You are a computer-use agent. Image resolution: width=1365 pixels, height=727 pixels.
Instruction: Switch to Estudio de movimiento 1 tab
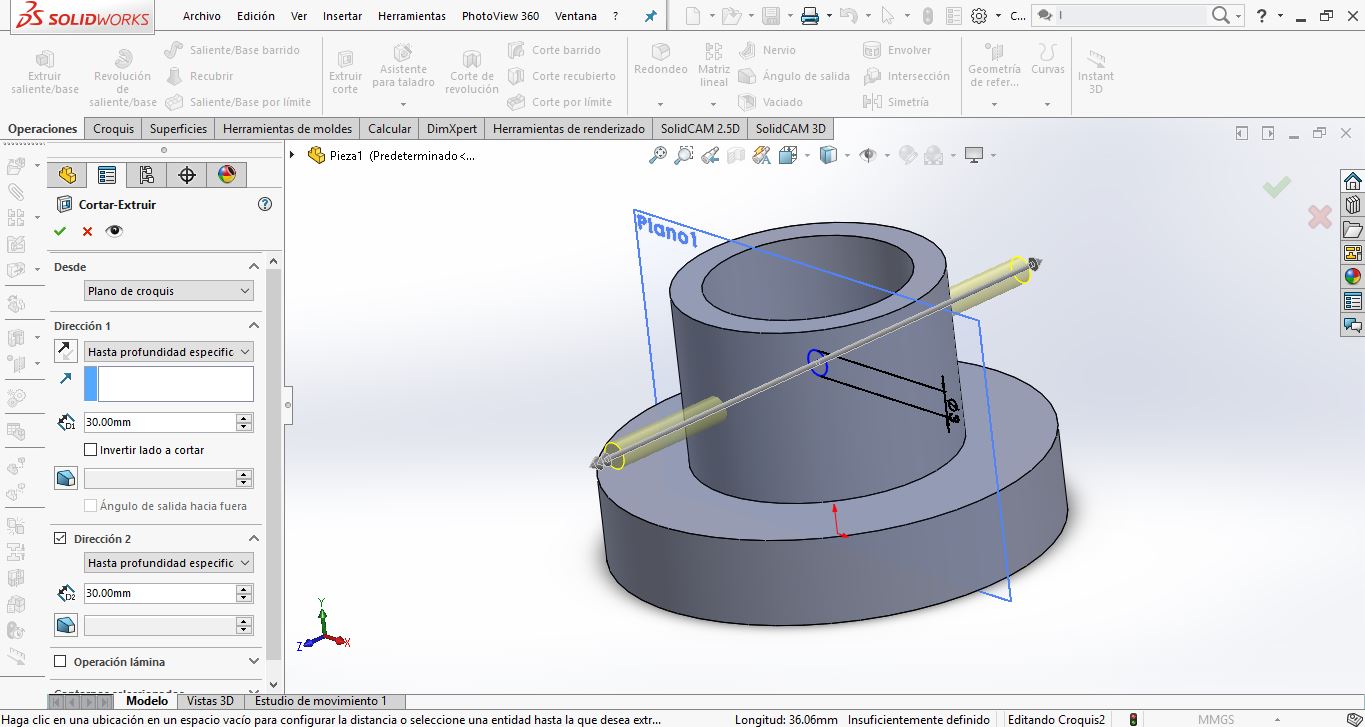(x=321, y=701)
